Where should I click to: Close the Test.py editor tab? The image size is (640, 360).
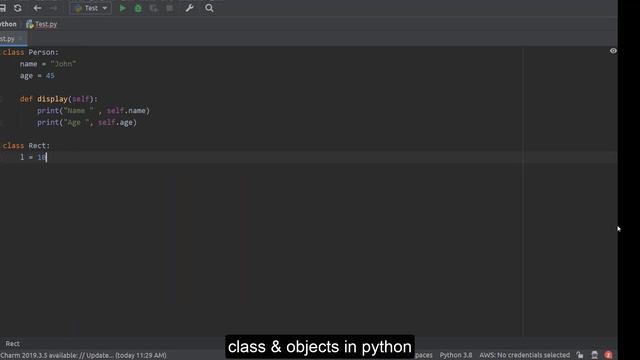pyautogui.click(x=21, y=39)
